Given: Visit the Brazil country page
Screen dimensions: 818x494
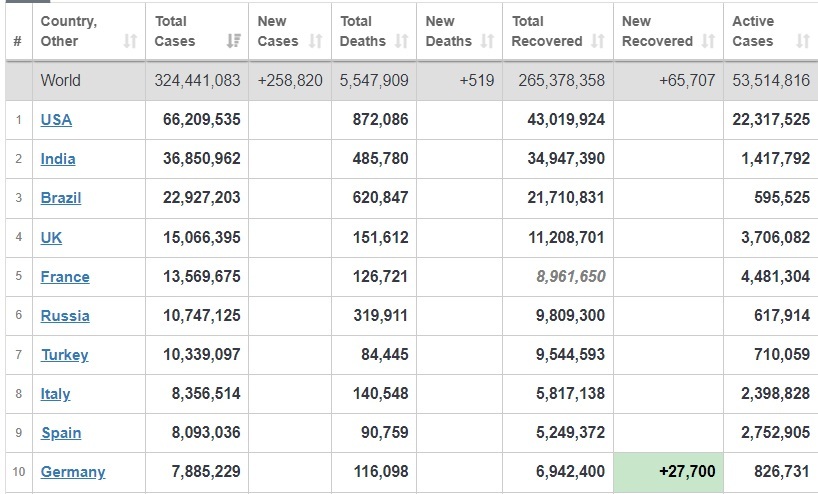Looking at the screenshot, I should [61, 198].
